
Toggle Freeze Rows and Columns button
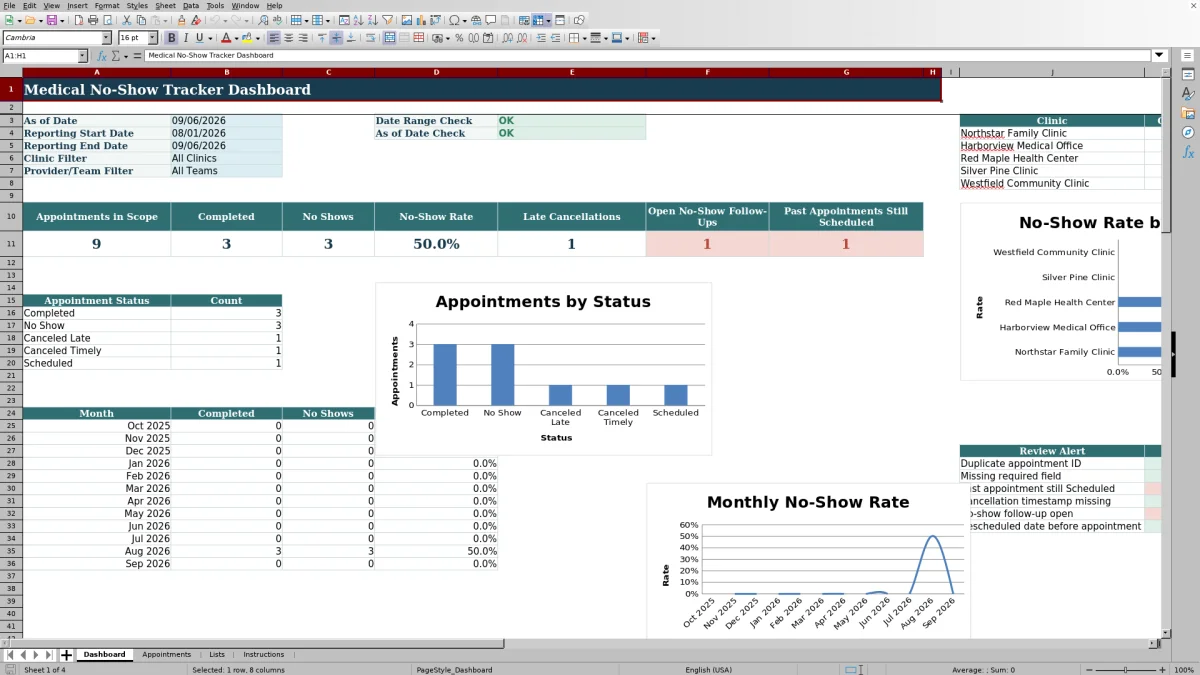[x=539, y=20]
